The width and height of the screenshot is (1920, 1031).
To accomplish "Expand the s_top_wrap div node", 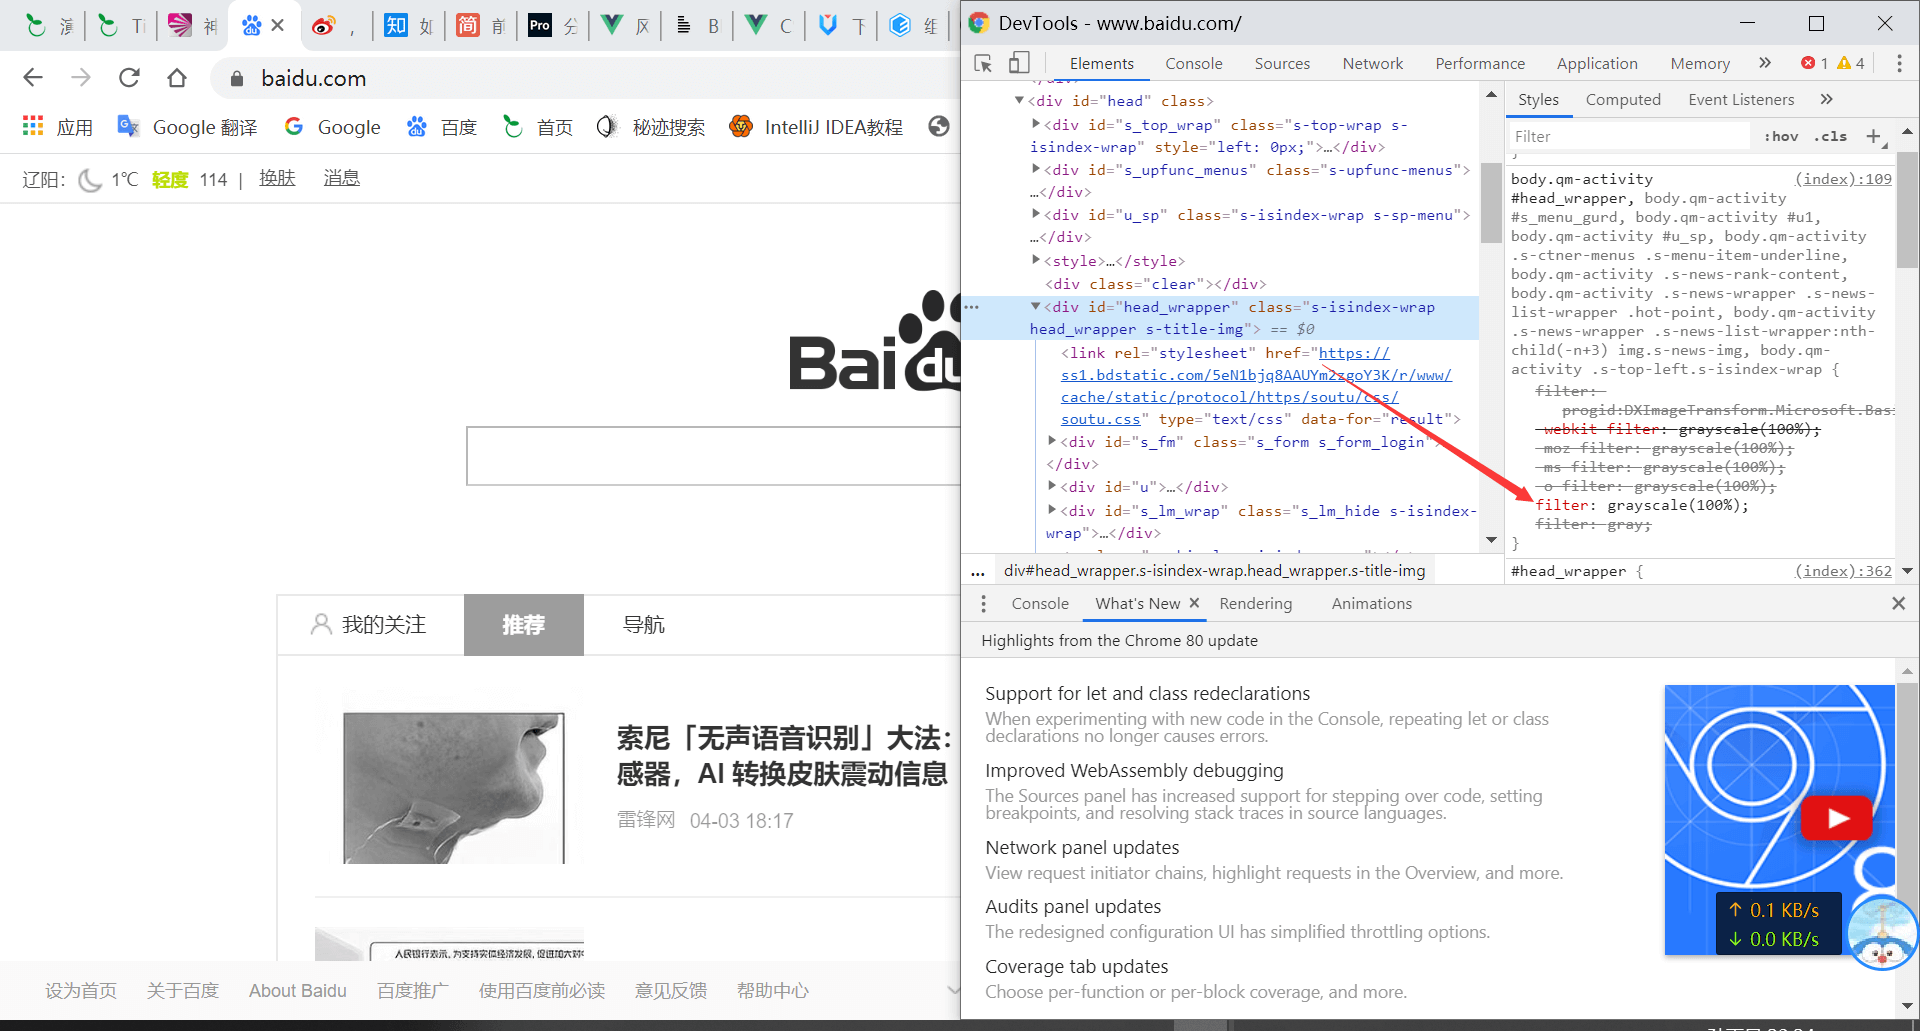I will point(1036,124).
